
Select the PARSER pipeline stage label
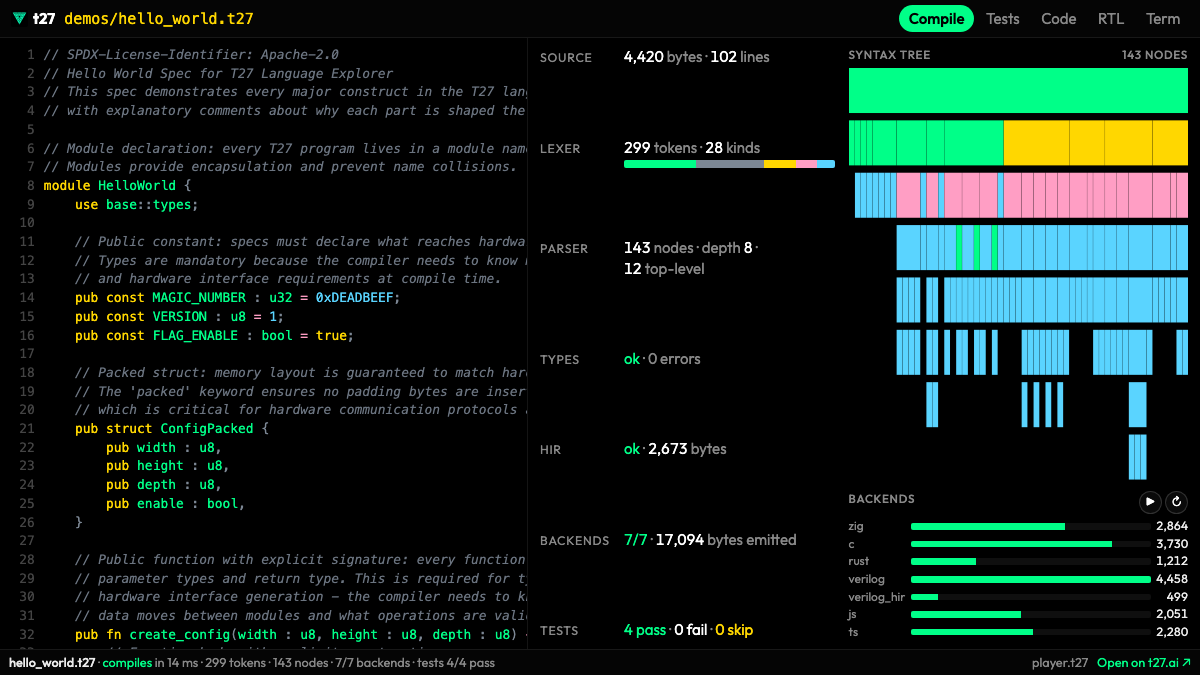pyautogui.click(x=564, y=249)
